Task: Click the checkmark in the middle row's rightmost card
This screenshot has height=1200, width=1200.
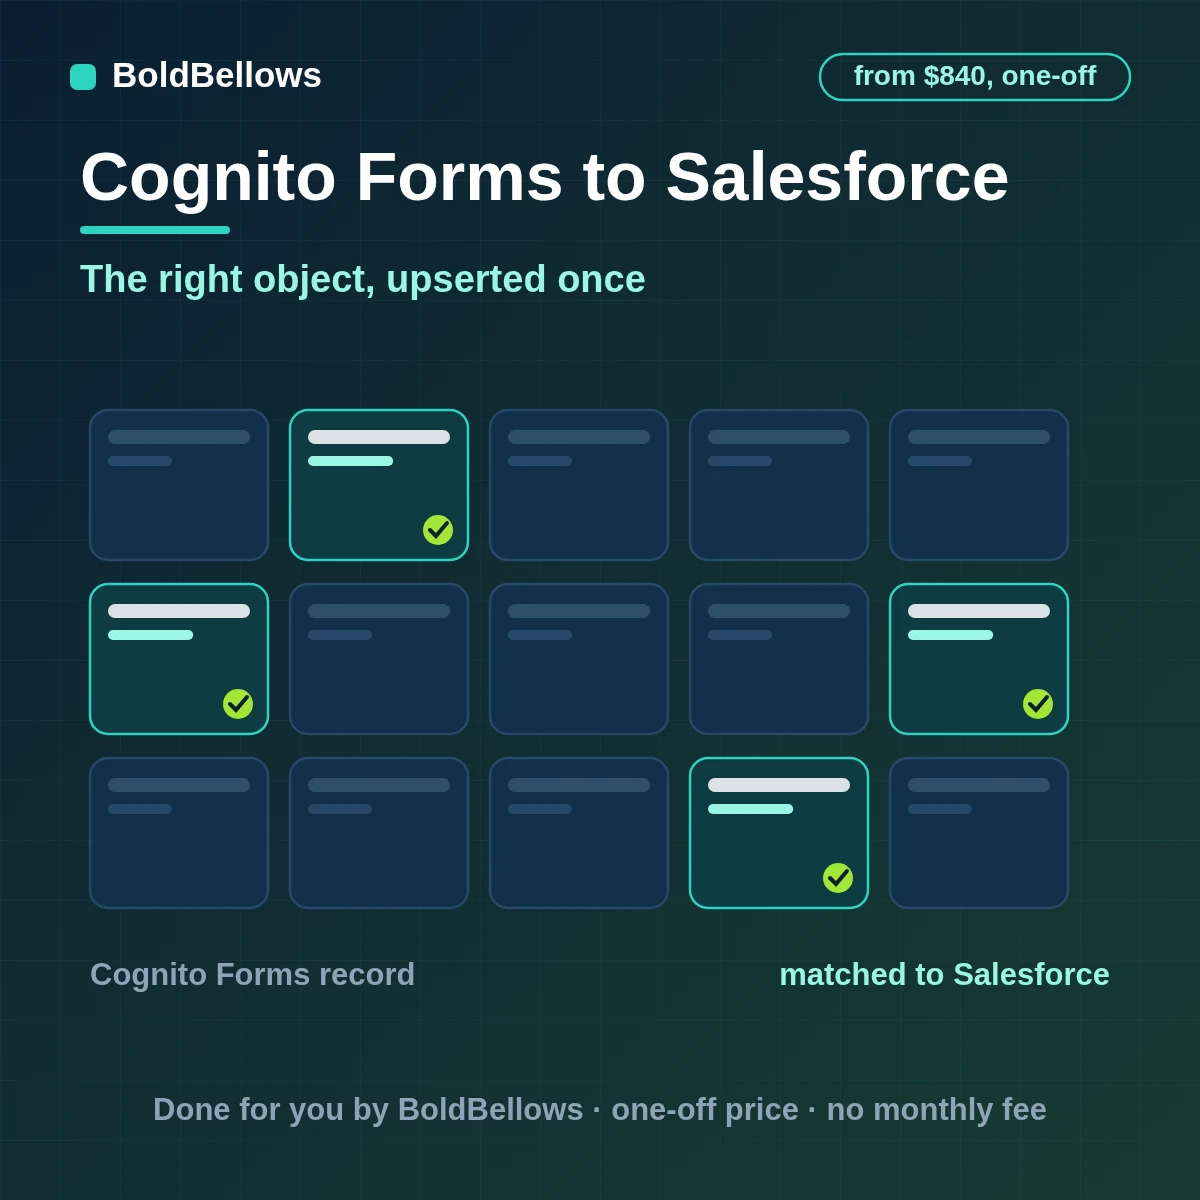Action: pyautogui.click(x=1038, y=704)
